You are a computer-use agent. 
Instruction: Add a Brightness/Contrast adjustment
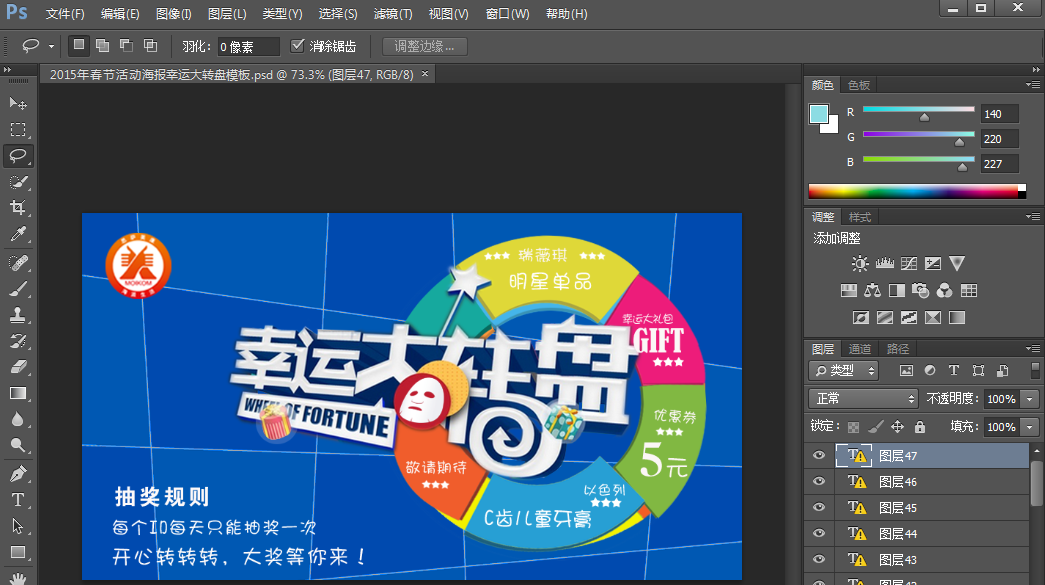pos(860,263)
